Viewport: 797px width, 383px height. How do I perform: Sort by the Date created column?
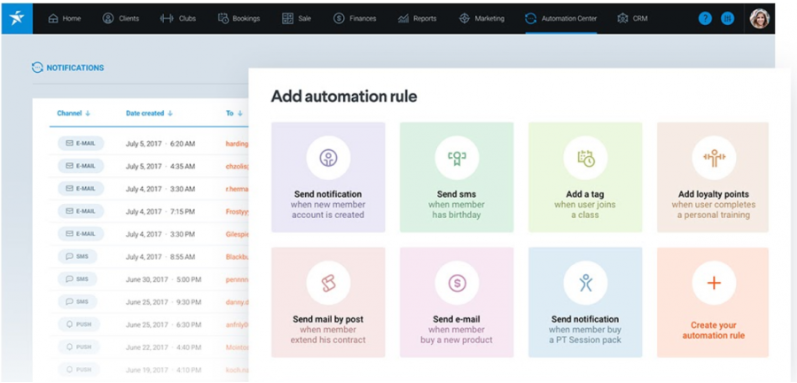point(149,113)
